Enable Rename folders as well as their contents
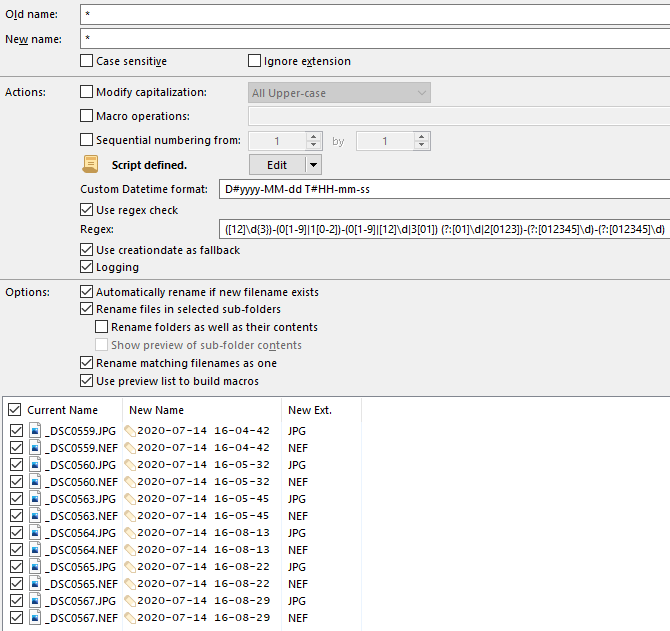Image resolution: width=670 pixels, height=631 pixels. click(101, 326)
